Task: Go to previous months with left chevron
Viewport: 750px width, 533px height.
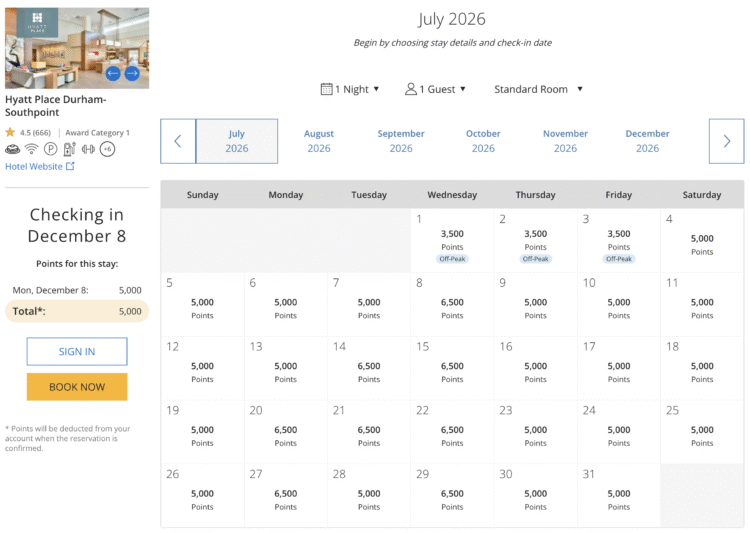Action: pyautogui.click(x=178, y=141)
